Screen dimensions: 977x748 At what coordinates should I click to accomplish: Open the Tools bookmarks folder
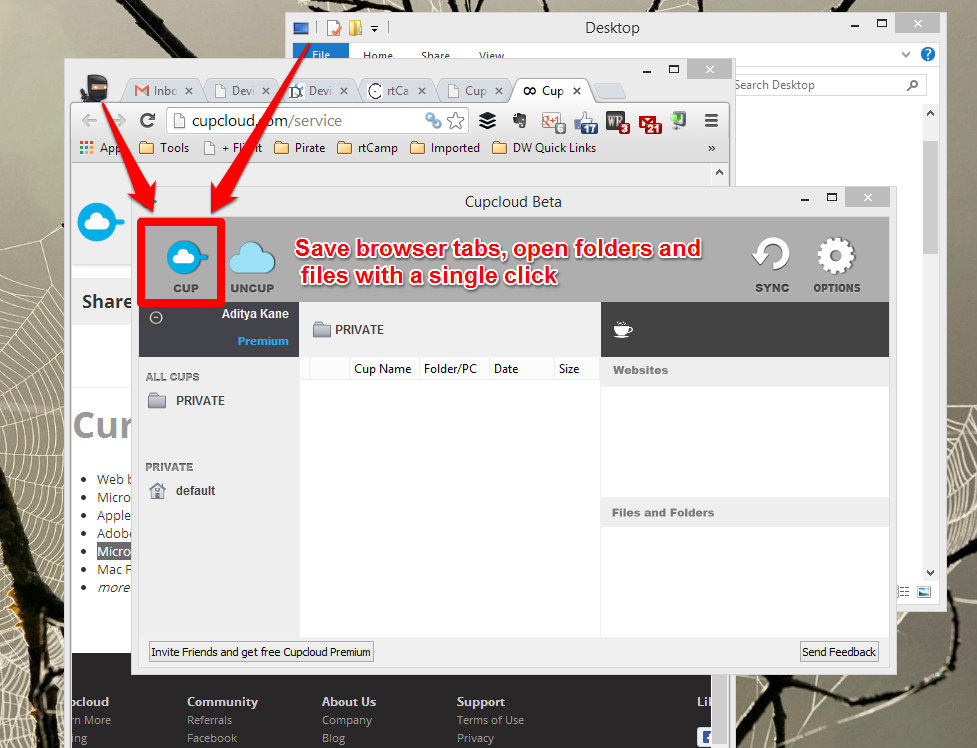164,148
